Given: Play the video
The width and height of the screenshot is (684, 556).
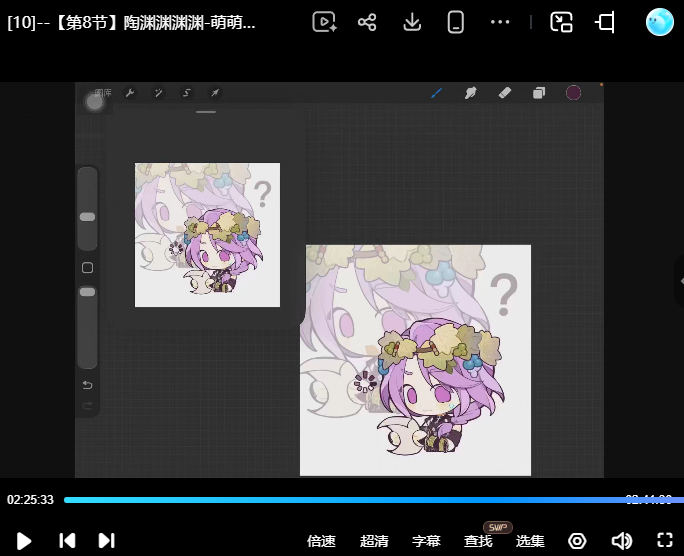Looking at the screenshot, I should 24,541.
